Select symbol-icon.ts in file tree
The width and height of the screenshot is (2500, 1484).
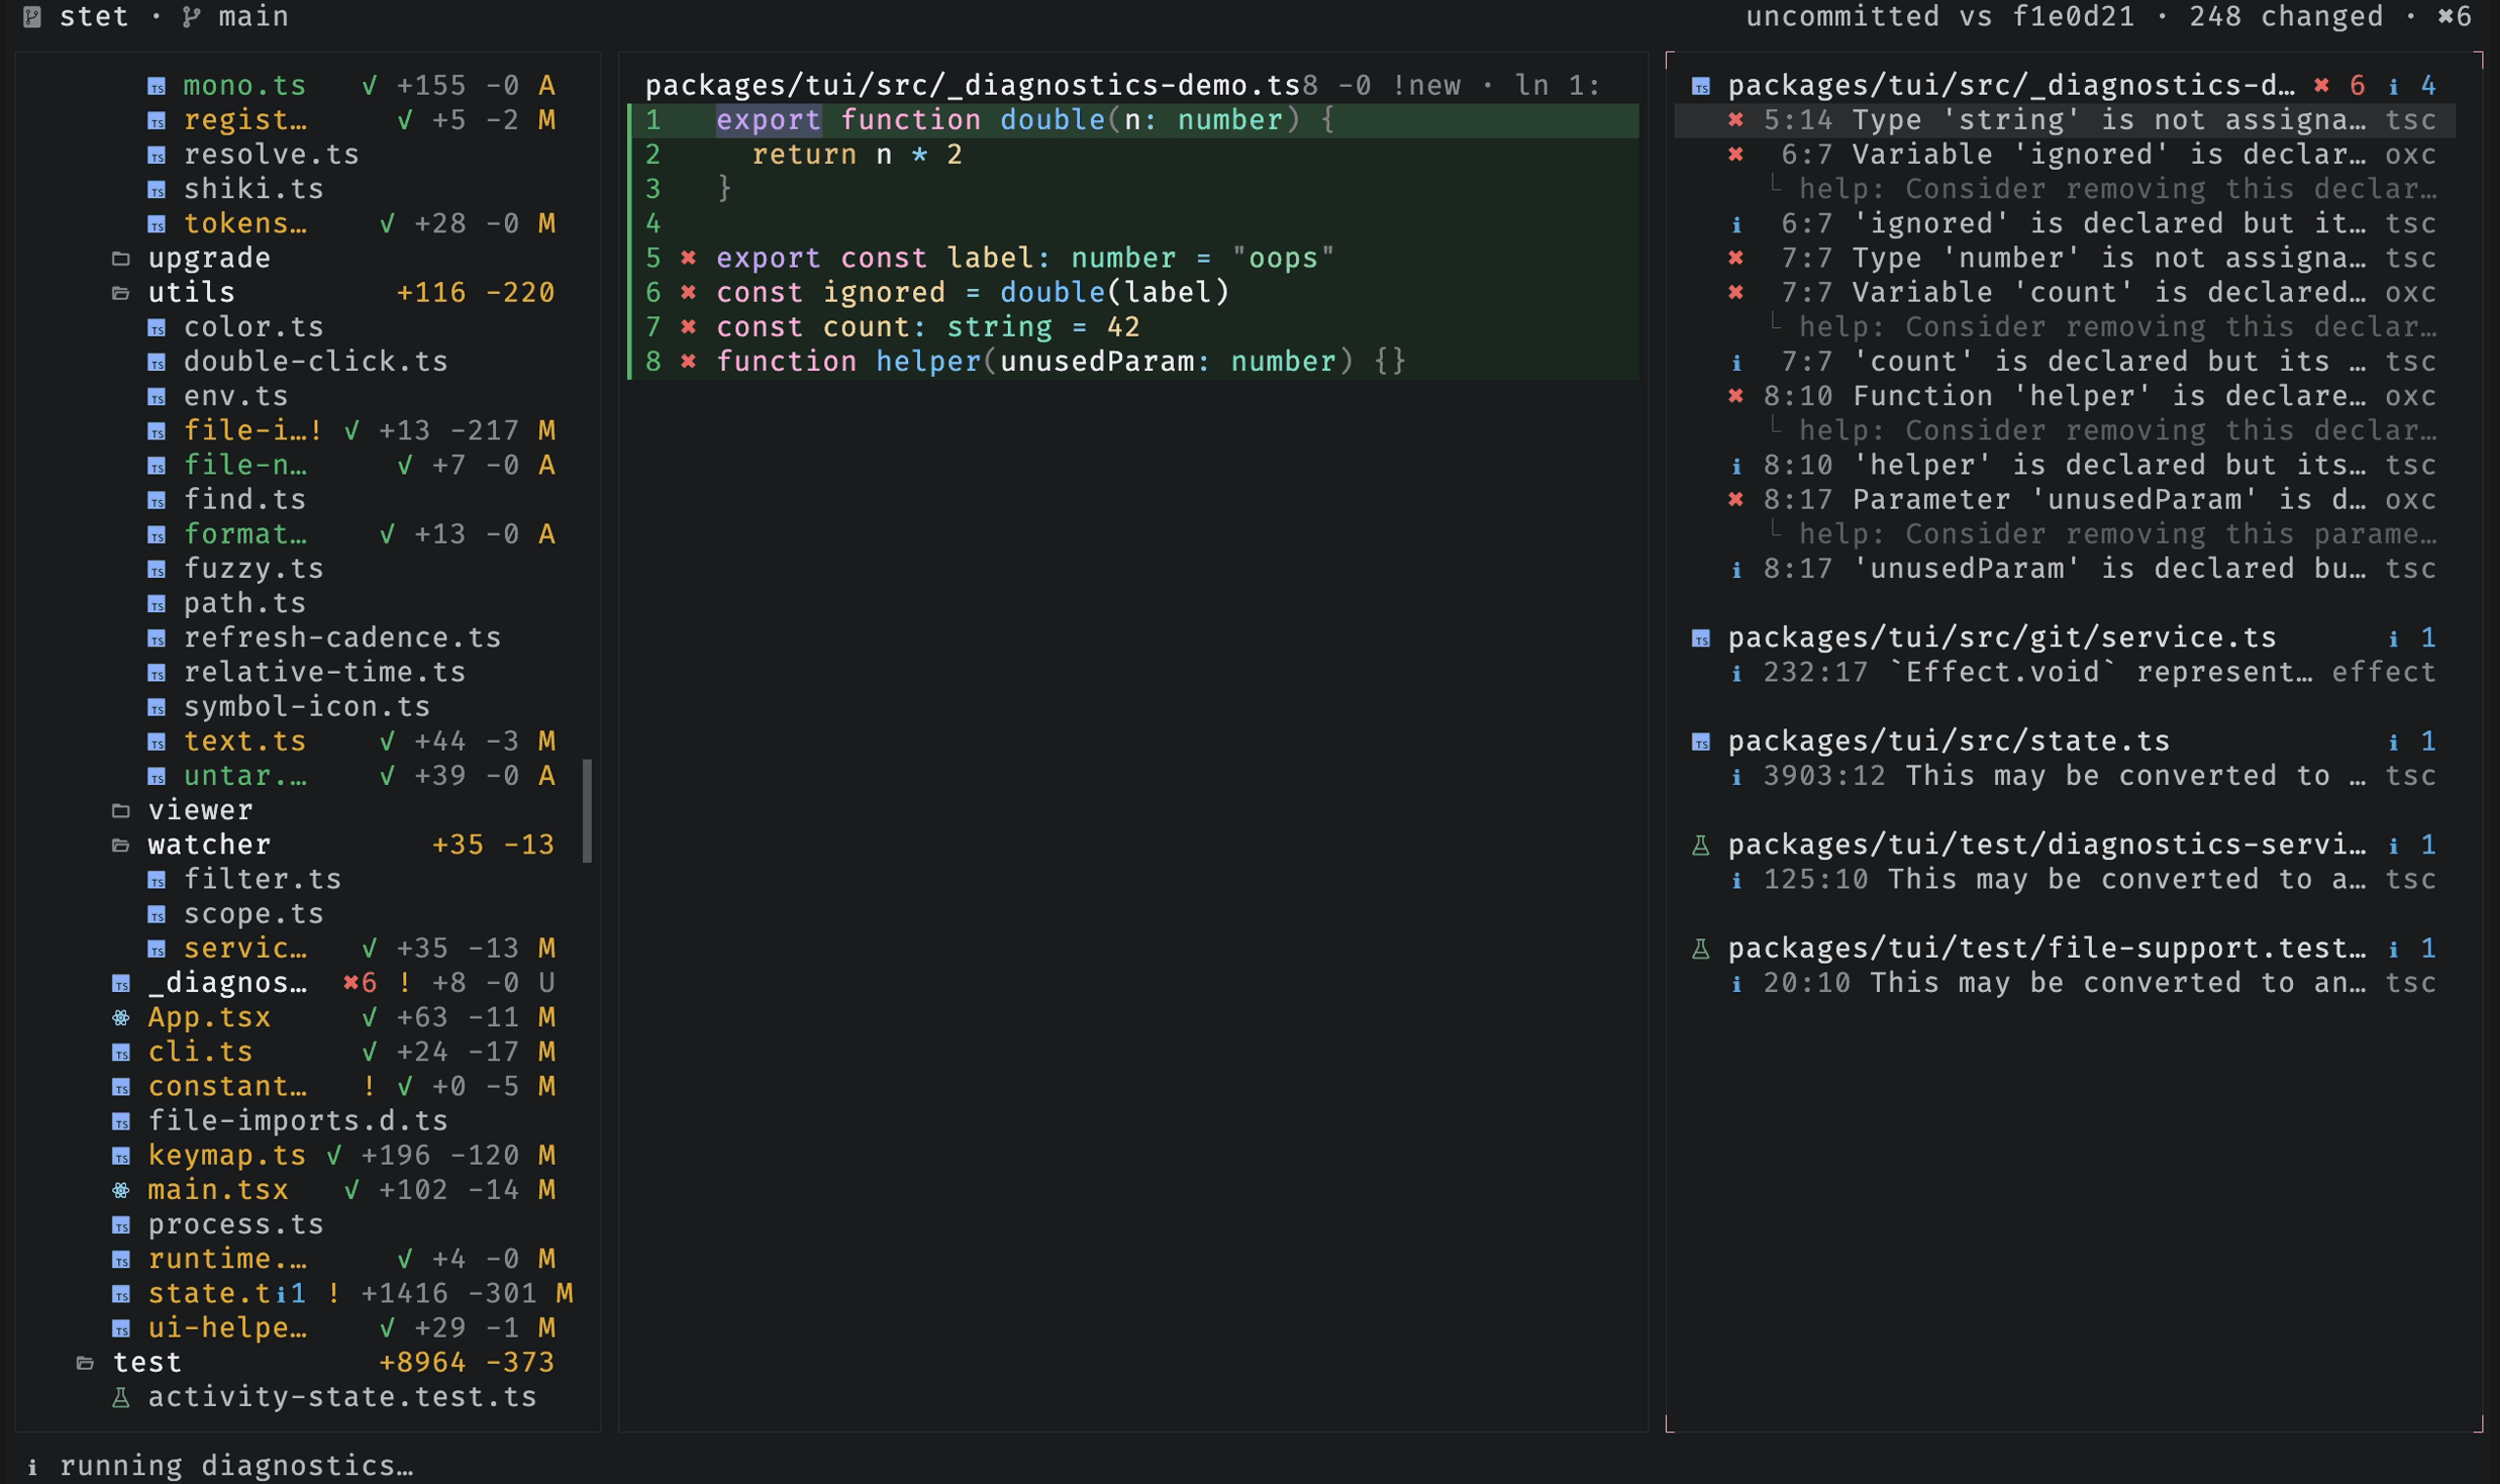(306, 707)
